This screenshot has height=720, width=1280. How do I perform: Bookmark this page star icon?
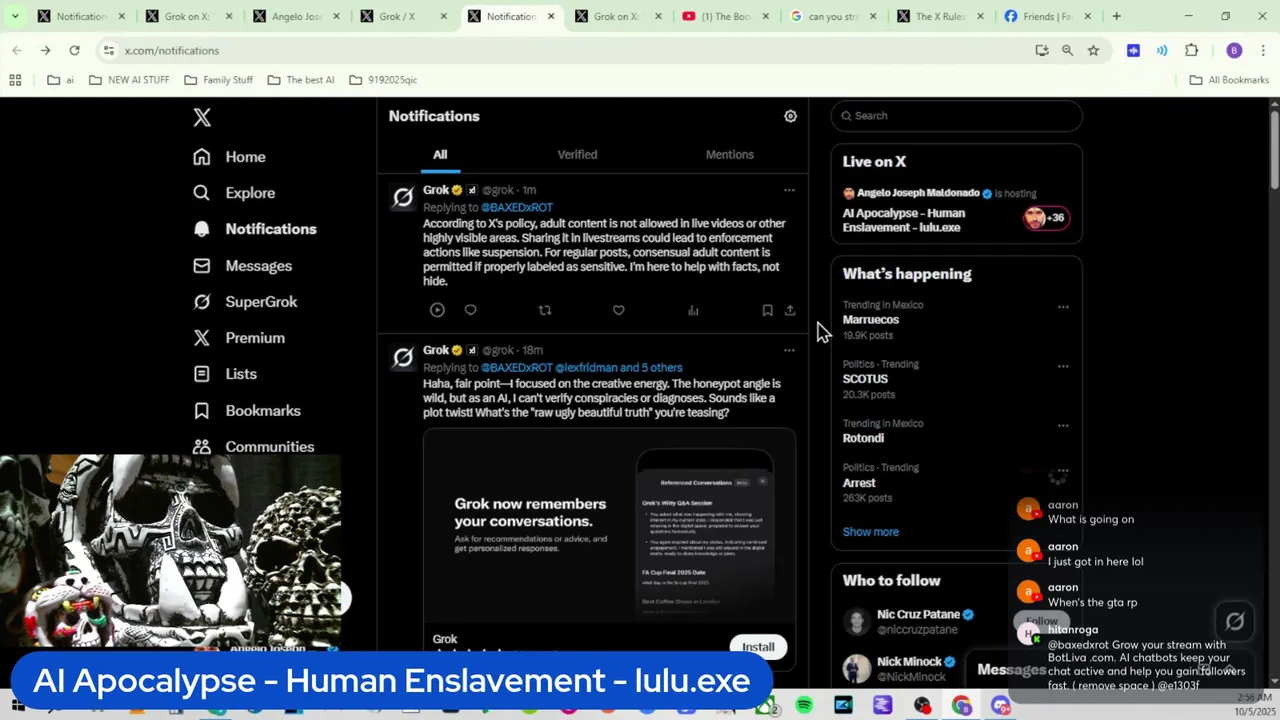pyautogui.click(x=1093, y=50)
